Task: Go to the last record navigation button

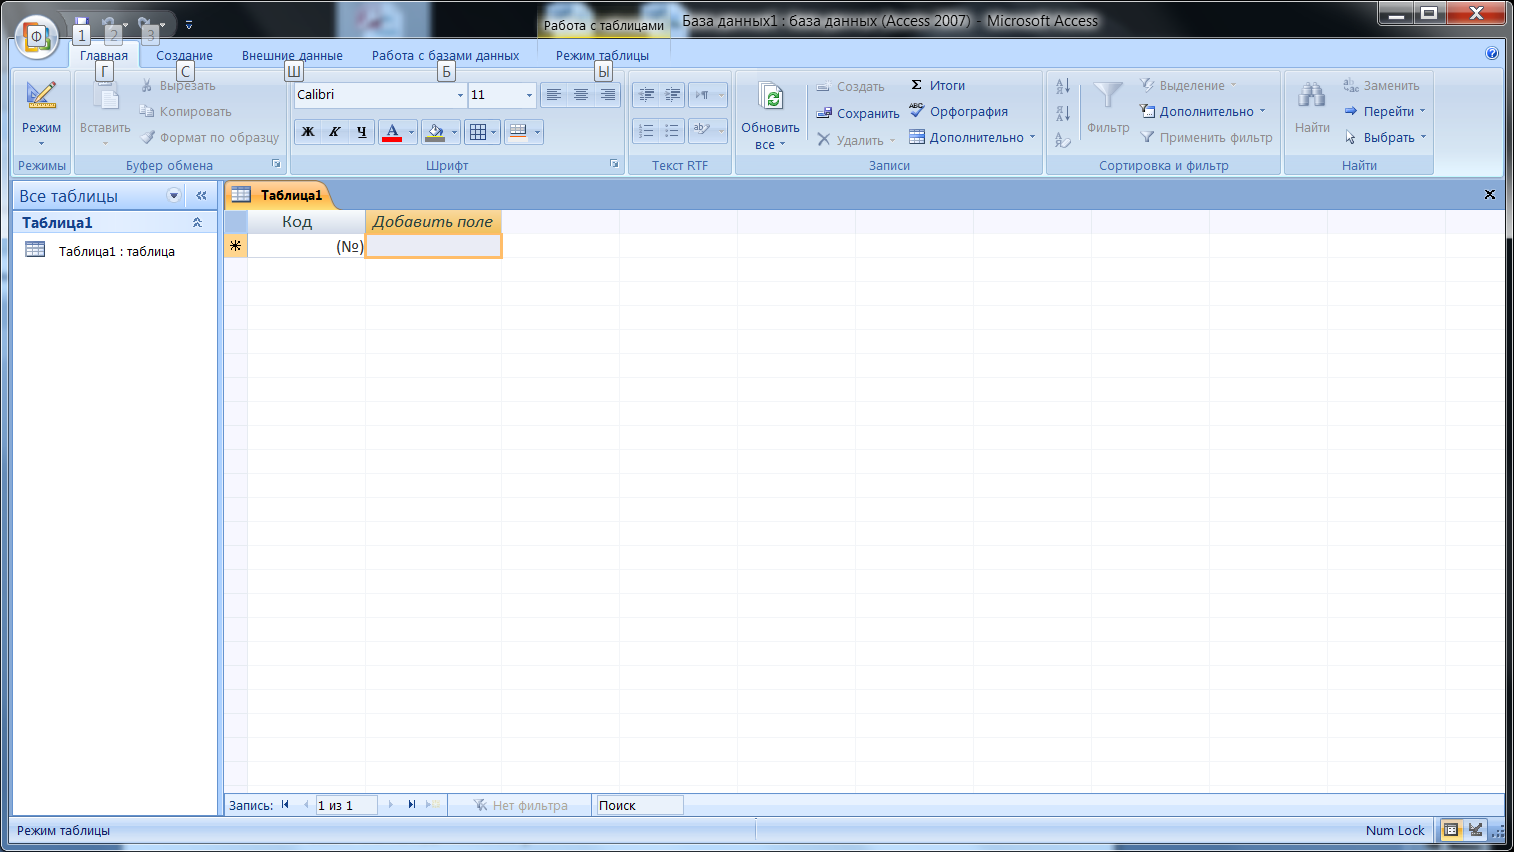Action: [x=411, y=805]
